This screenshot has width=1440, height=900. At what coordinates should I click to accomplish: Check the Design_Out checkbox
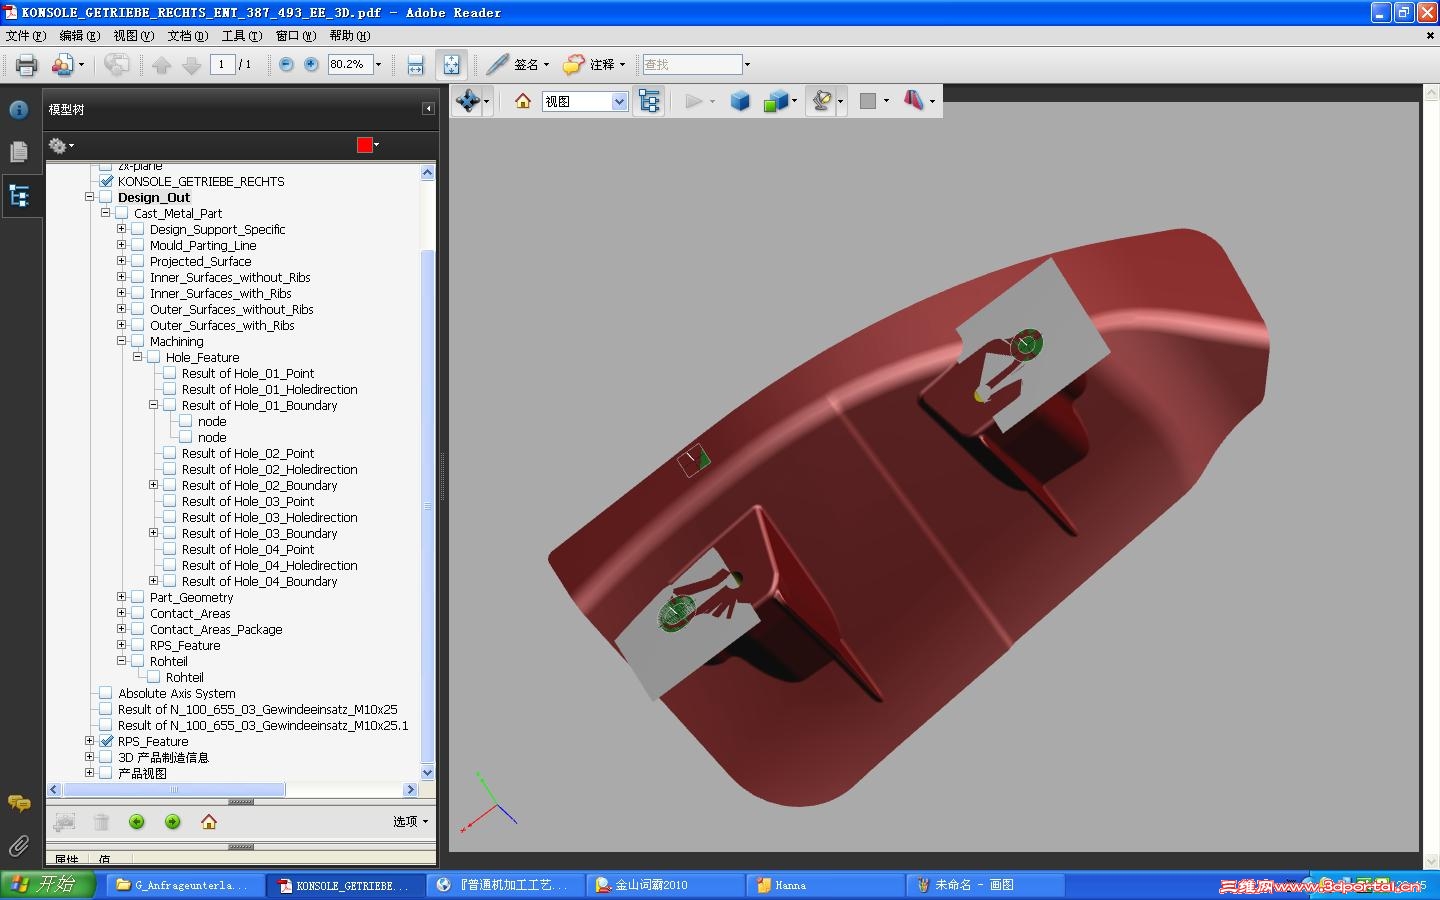pos(106,197)
